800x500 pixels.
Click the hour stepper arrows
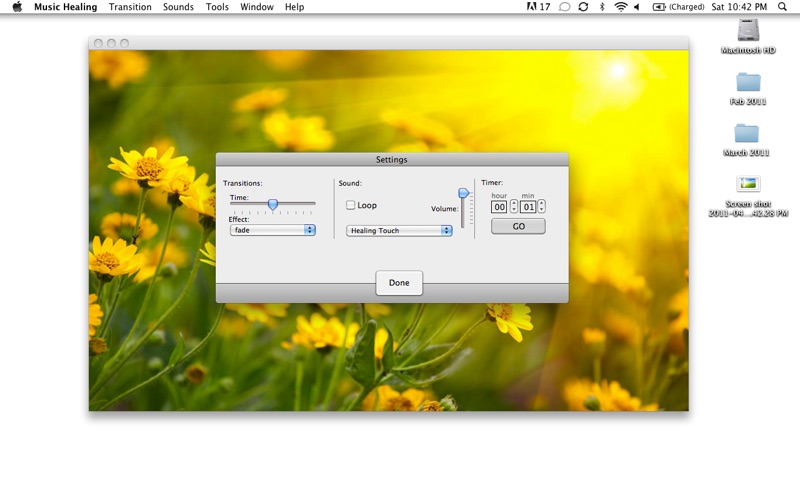pos(514,207)
